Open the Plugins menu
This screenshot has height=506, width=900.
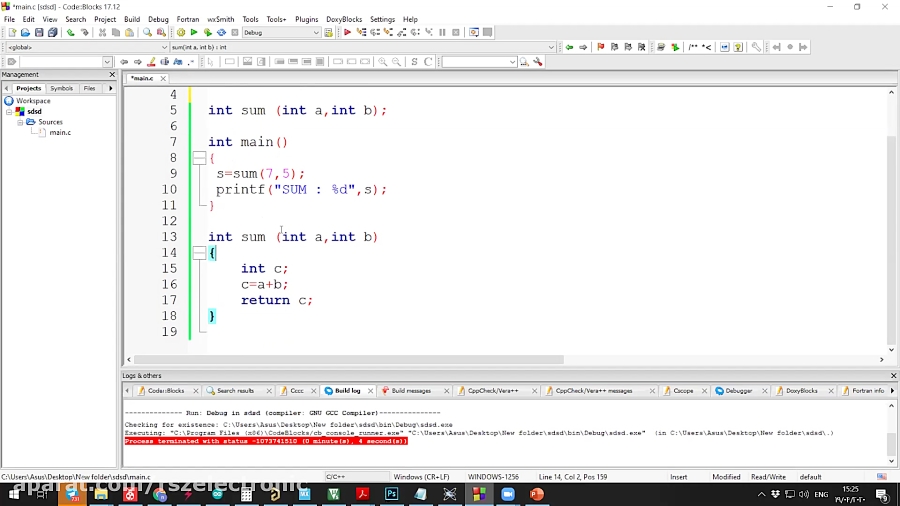pos(306,19)
